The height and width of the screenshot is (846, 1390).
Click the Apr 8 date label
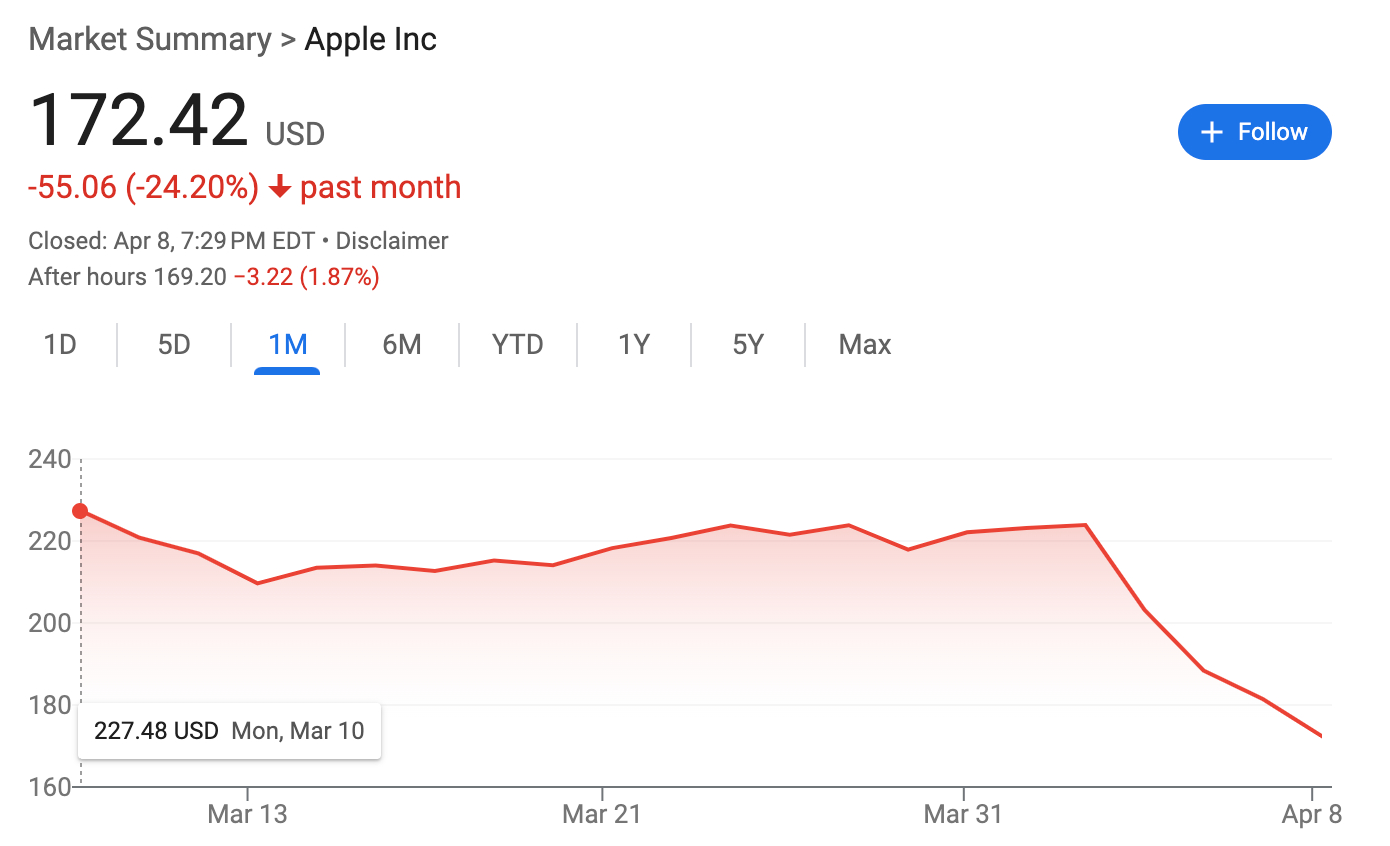pyautogui.click(x=1312, y=814)
